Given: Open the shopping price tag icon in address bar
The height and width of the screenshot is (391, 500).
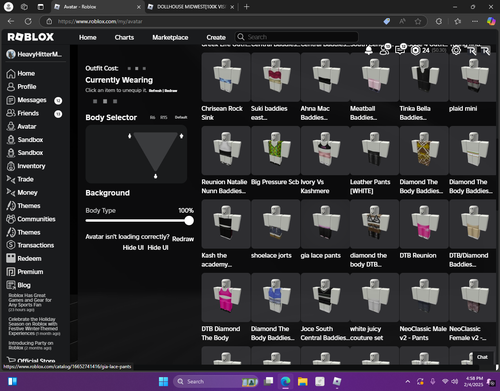Looking at the screenshot, I should tap(387, 21).
